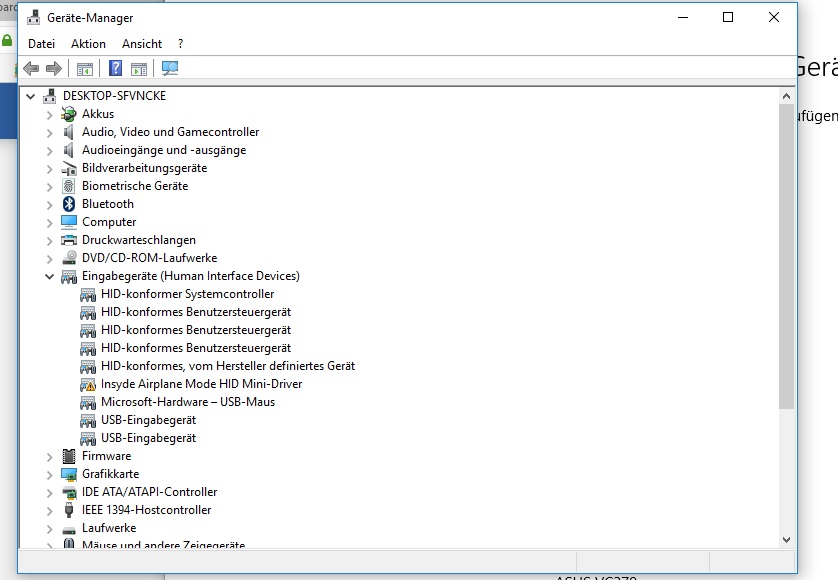Open the Datei menu

(41, 44)
